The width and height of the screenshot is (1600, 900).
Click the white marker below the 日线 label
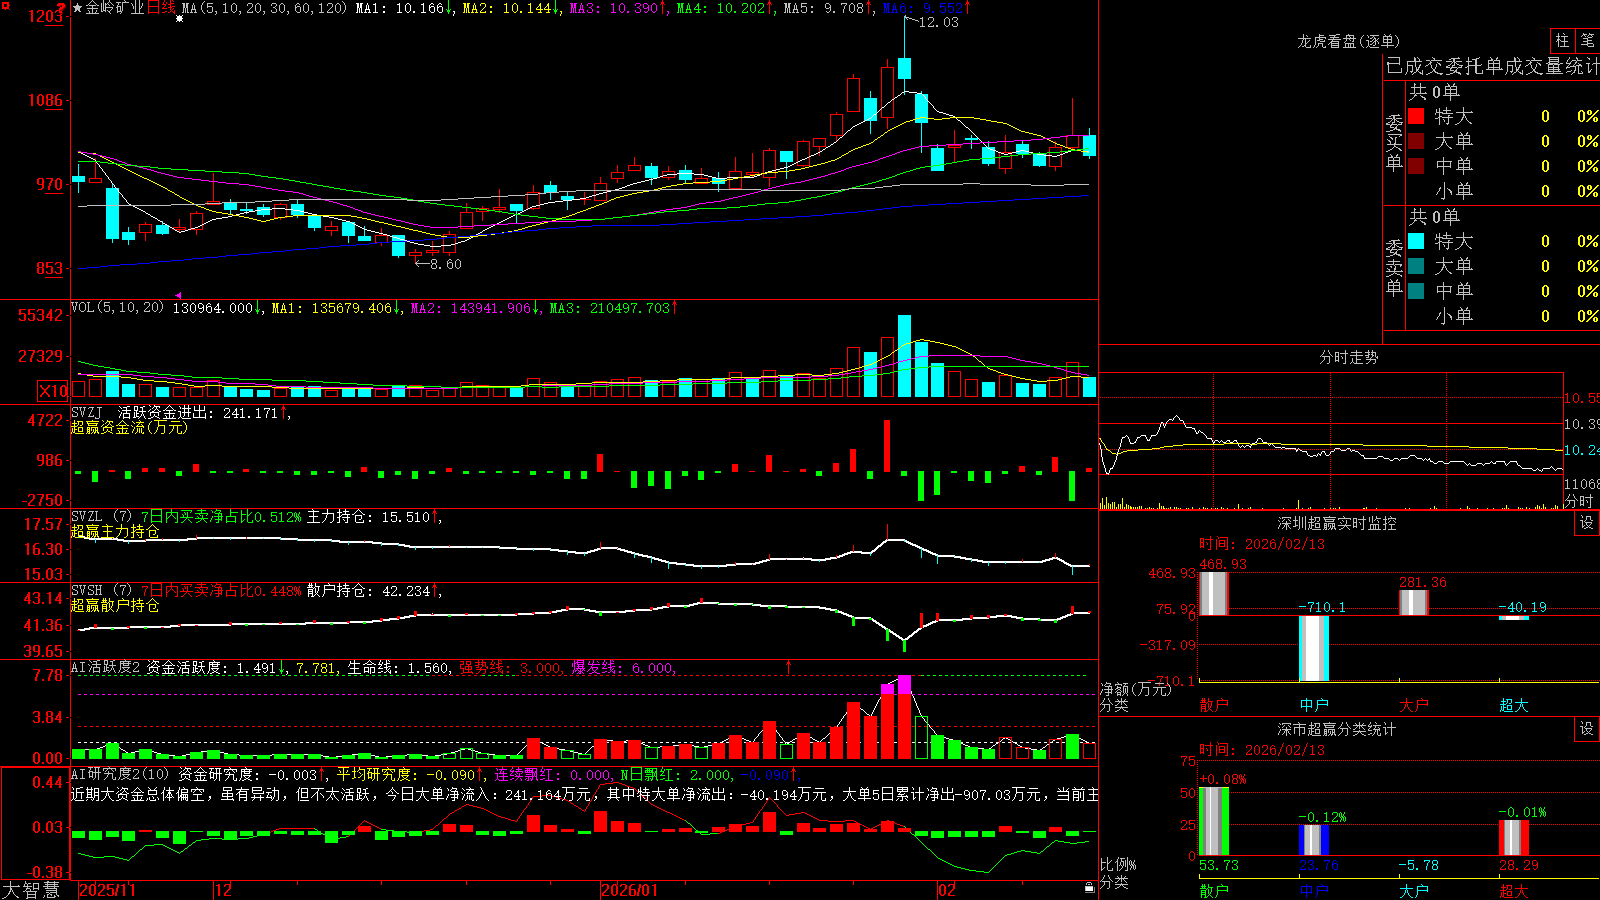(x=180, y=18)
